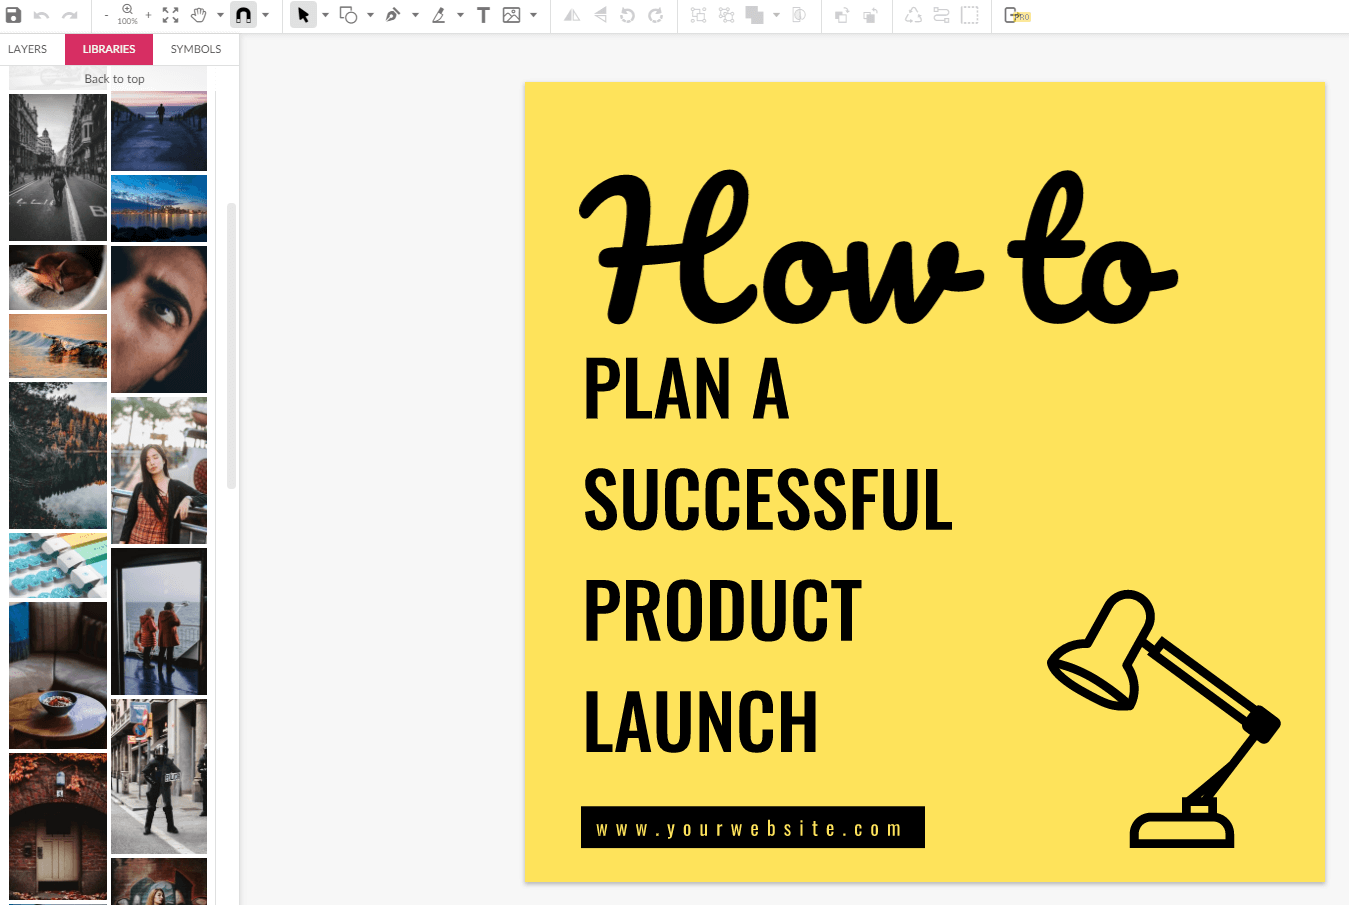
Task: Select the Pencil drawing tool
Action: coord(438,15)
